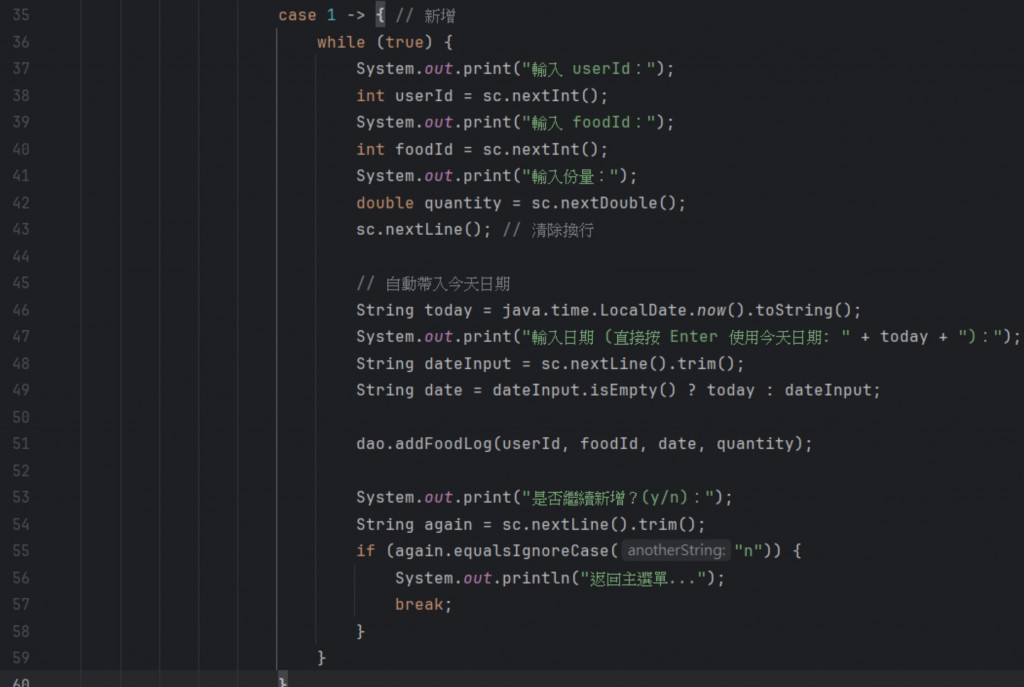Click the highlighted opening brace on line 35
Screen dimensions: 1024x687
pyautogui.click(x=380, y=15)
